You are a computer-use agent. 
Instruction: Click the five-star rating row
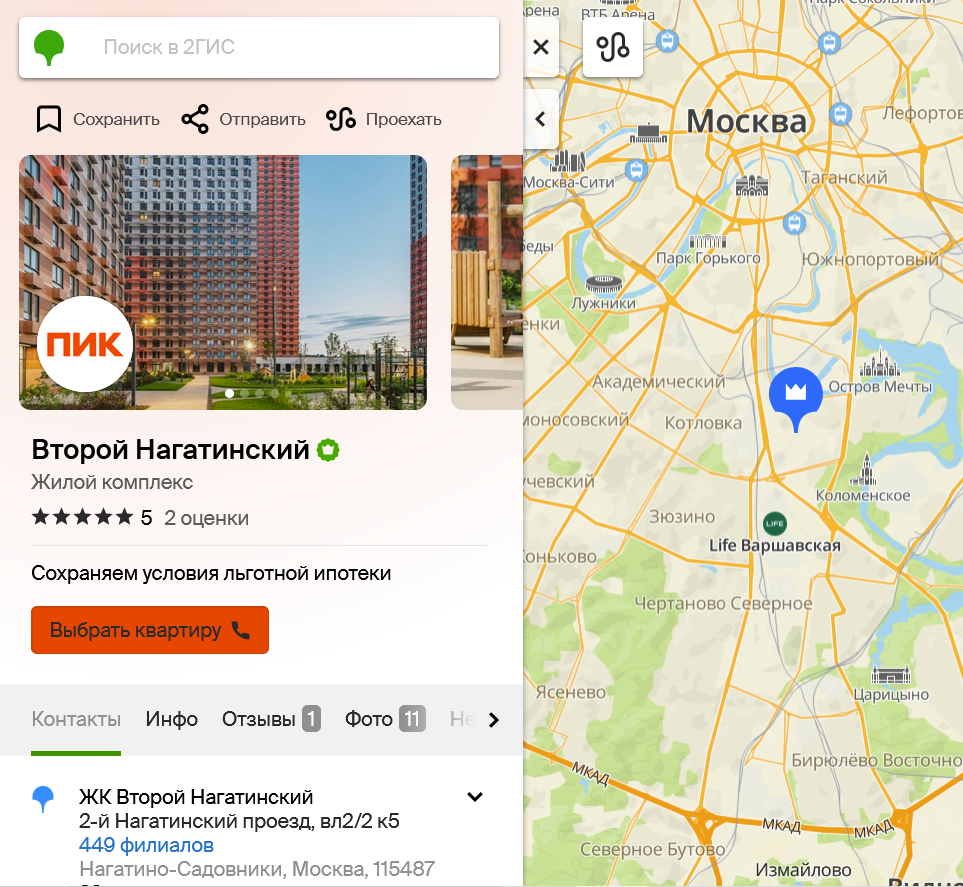click(x=82, y=517)
